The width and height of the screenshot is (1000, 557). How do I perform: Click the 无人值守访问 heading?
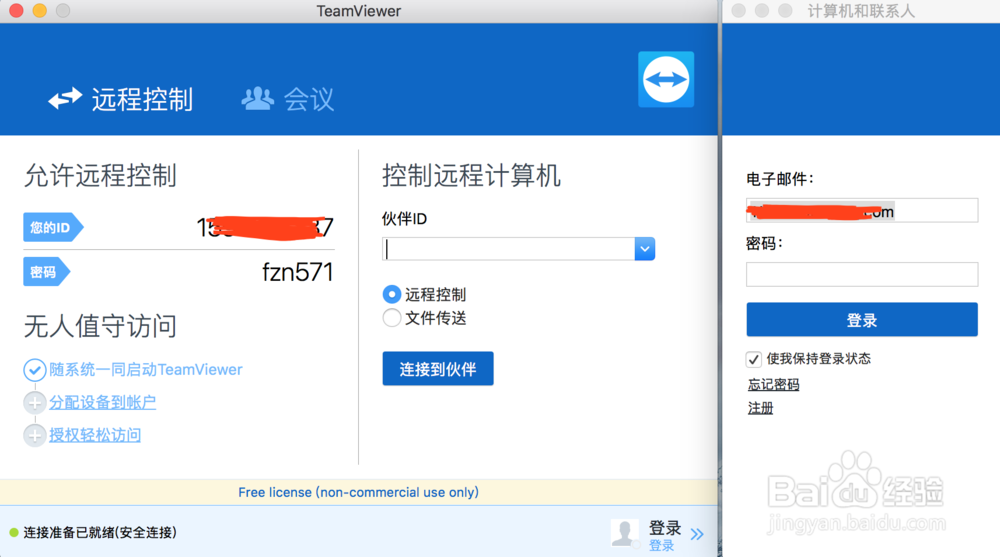[100, 326]
